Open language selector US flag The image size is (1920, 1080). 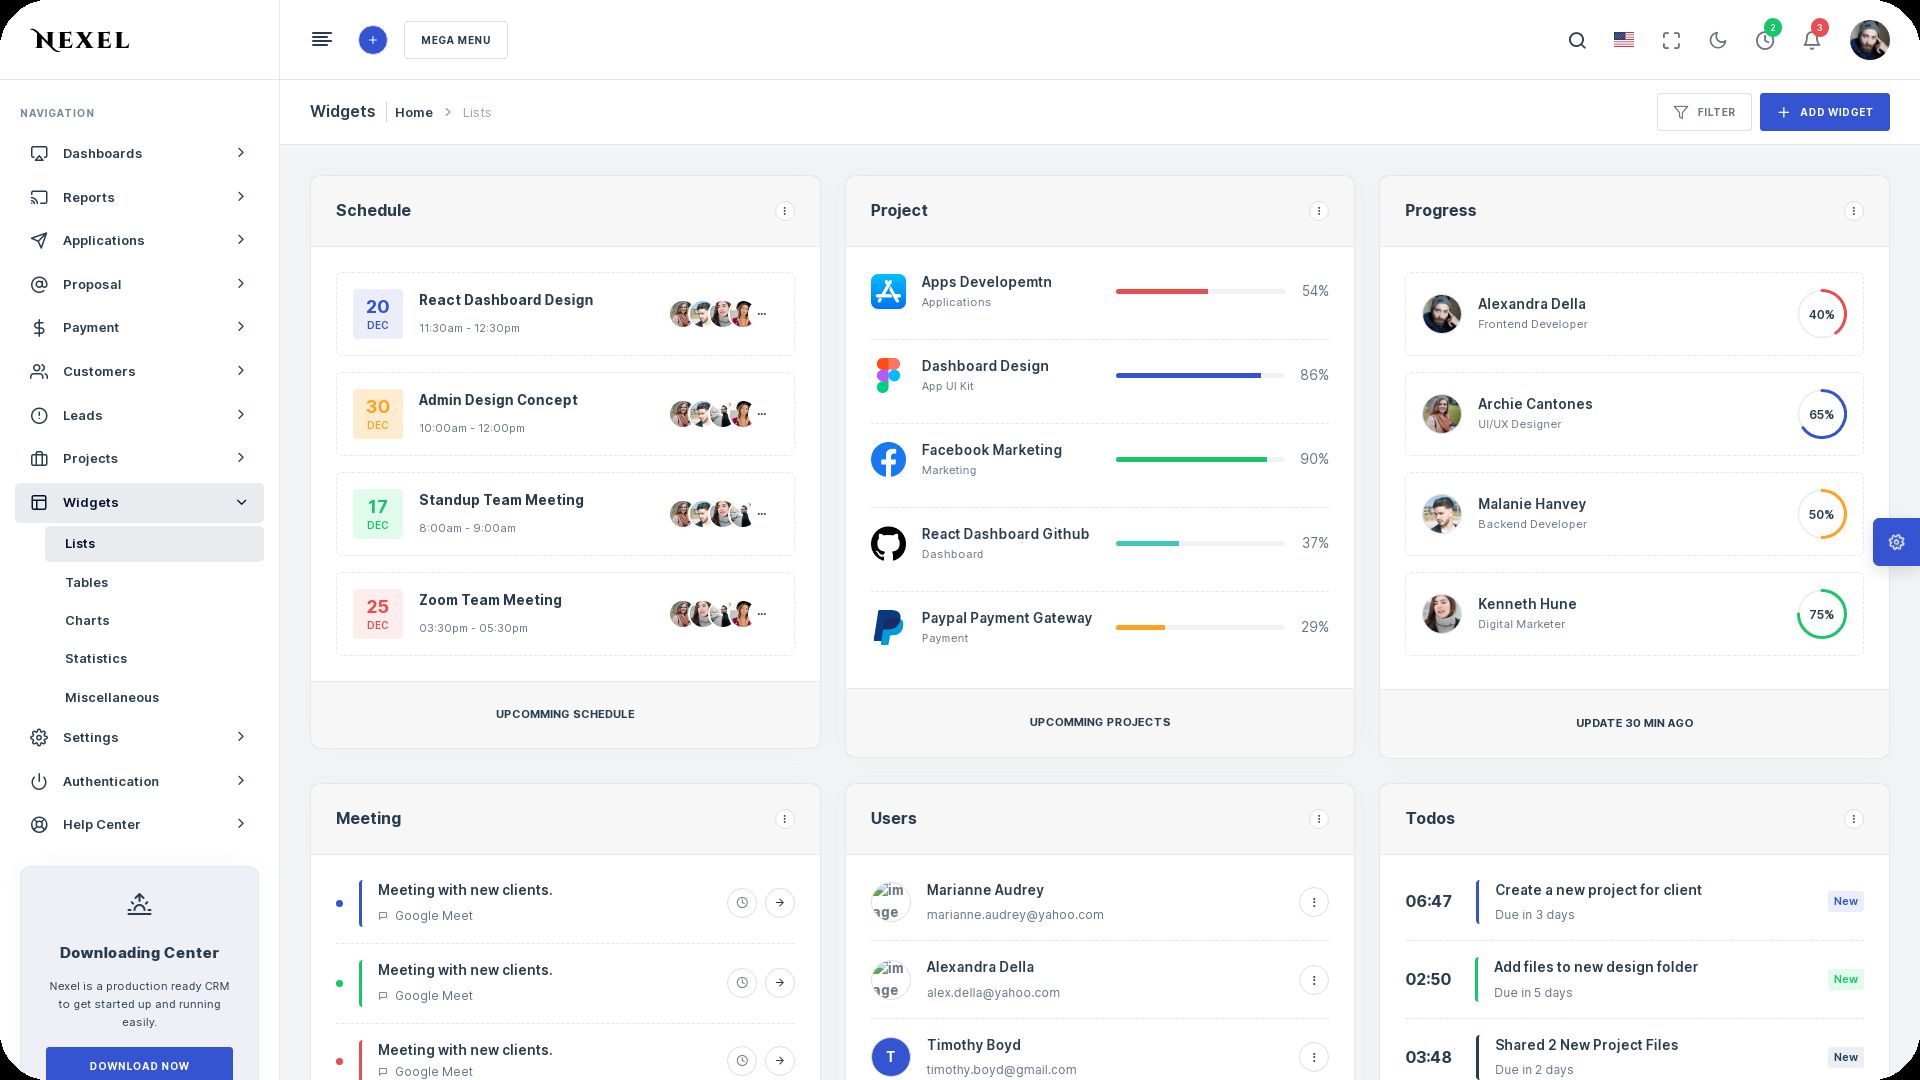pos(1624,40)
